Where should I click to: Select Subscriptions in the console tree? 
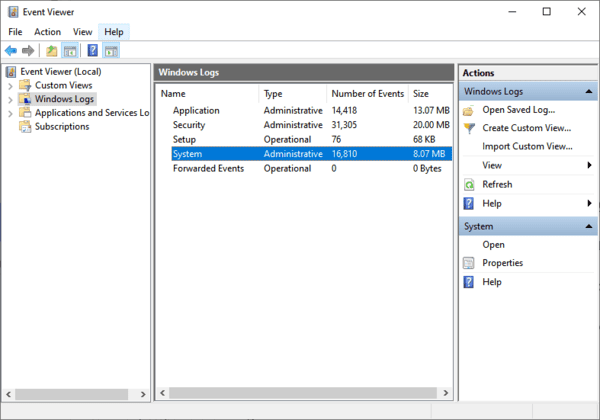[x=61, y=127]
